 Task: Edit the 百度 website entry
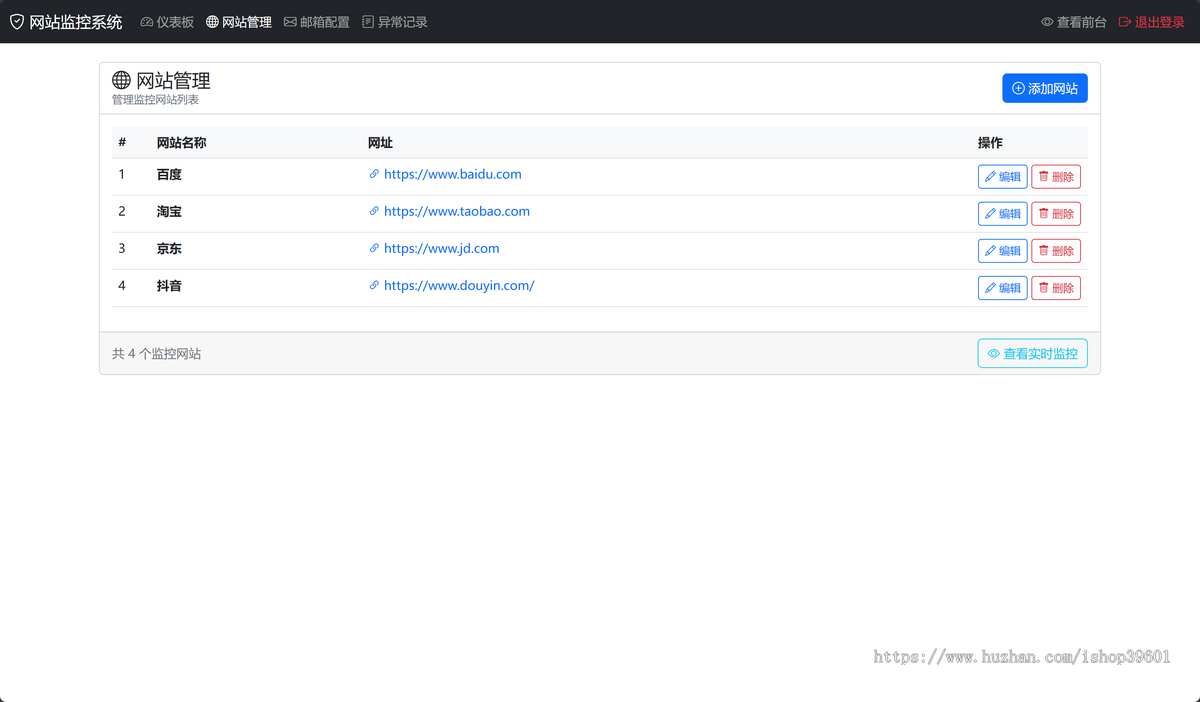(1002, 177)
